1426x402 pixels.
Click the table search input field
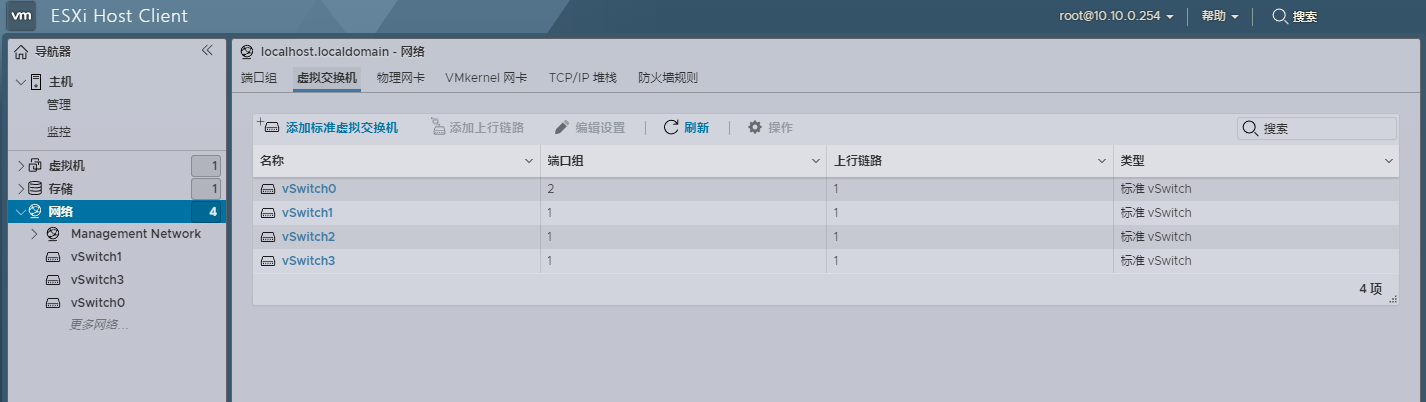tap(1326, 128)
